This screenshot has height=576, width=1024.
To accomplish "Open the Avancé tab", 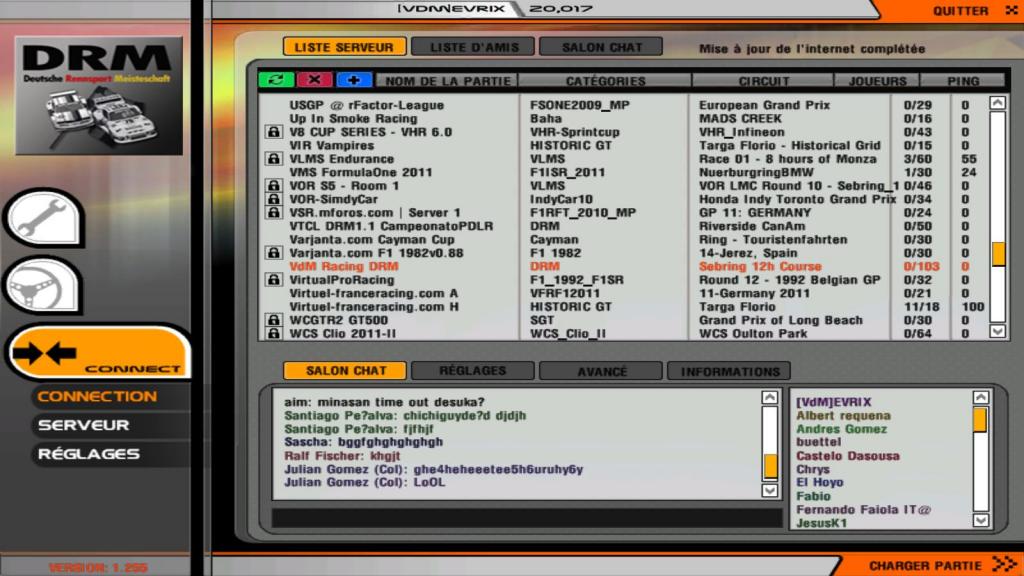I will click(x=601, y=371).
